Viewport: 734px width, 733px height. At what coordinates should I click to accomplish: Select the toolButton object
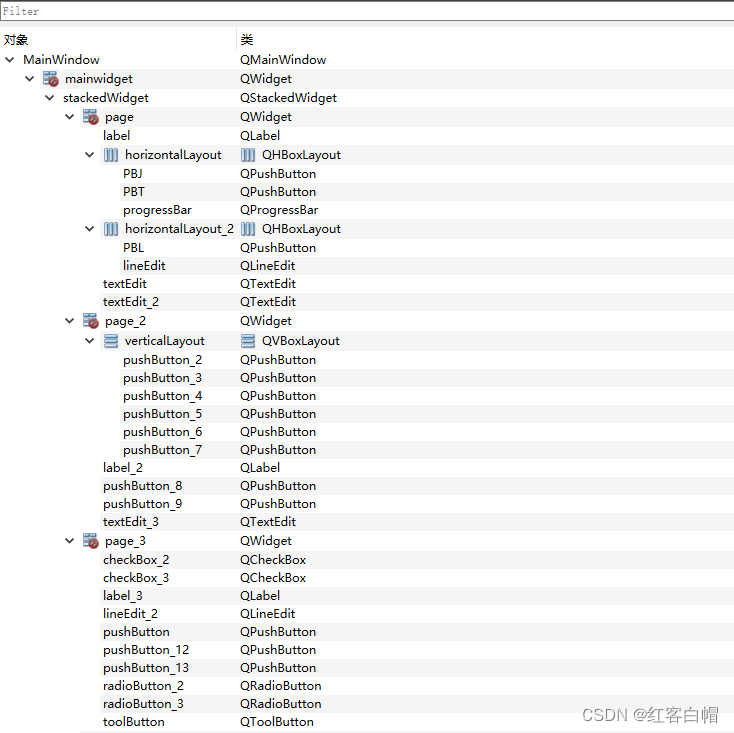pyautogui.click(x=133, y=722)
